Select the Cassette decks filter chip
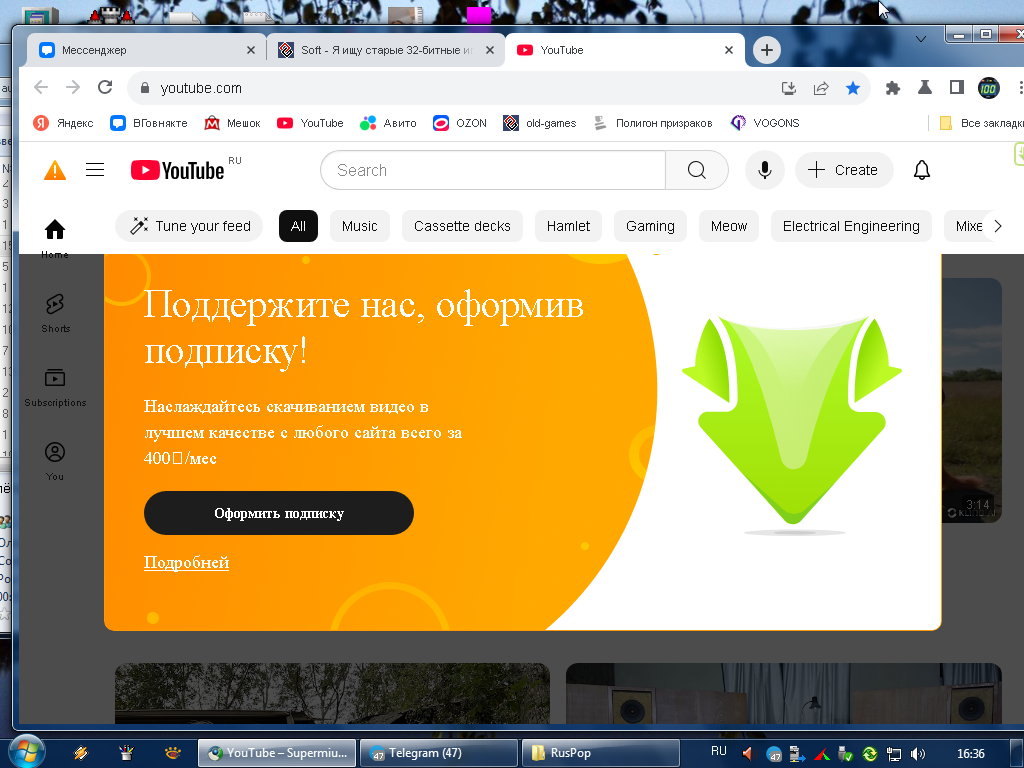 pyautogui.click(x=462, y=226)
